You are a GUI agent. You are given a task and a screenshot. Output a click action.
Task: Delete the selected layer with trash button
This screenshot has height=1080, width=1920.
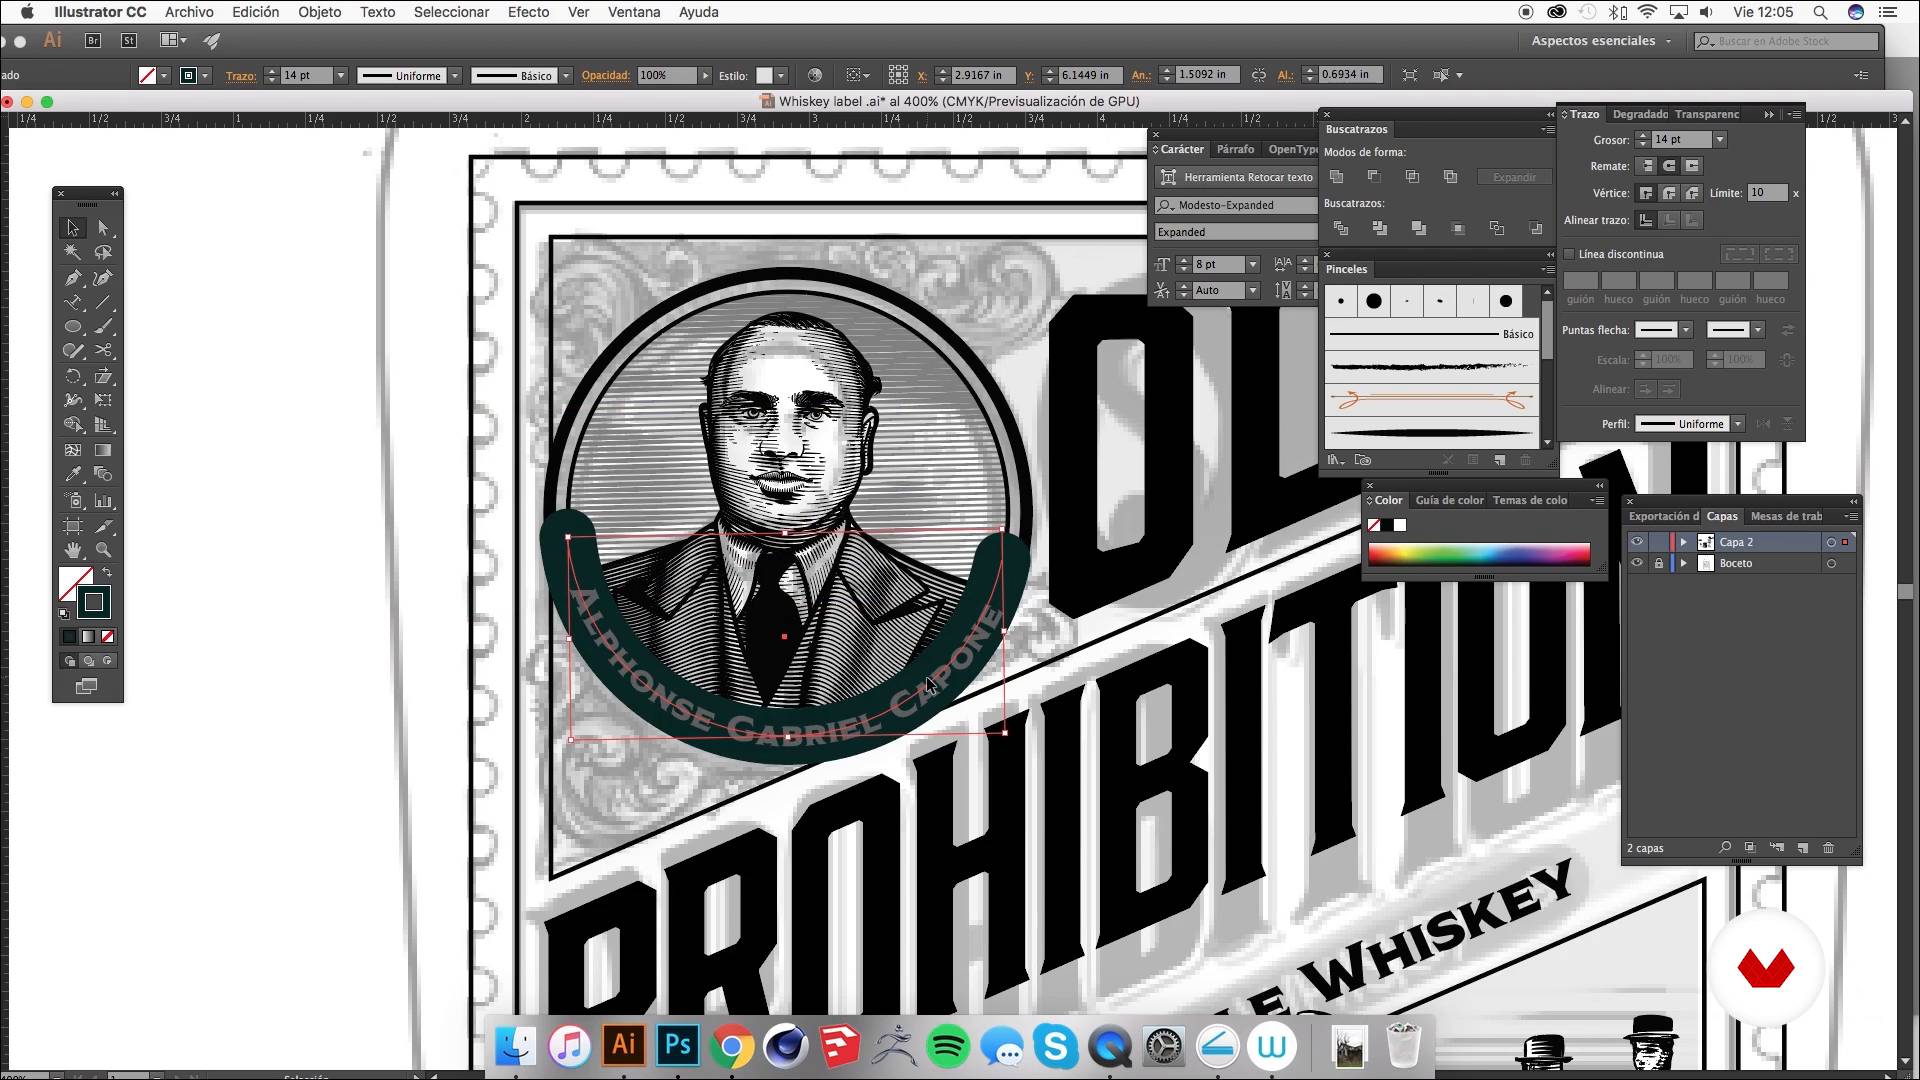click(1829, 848)
